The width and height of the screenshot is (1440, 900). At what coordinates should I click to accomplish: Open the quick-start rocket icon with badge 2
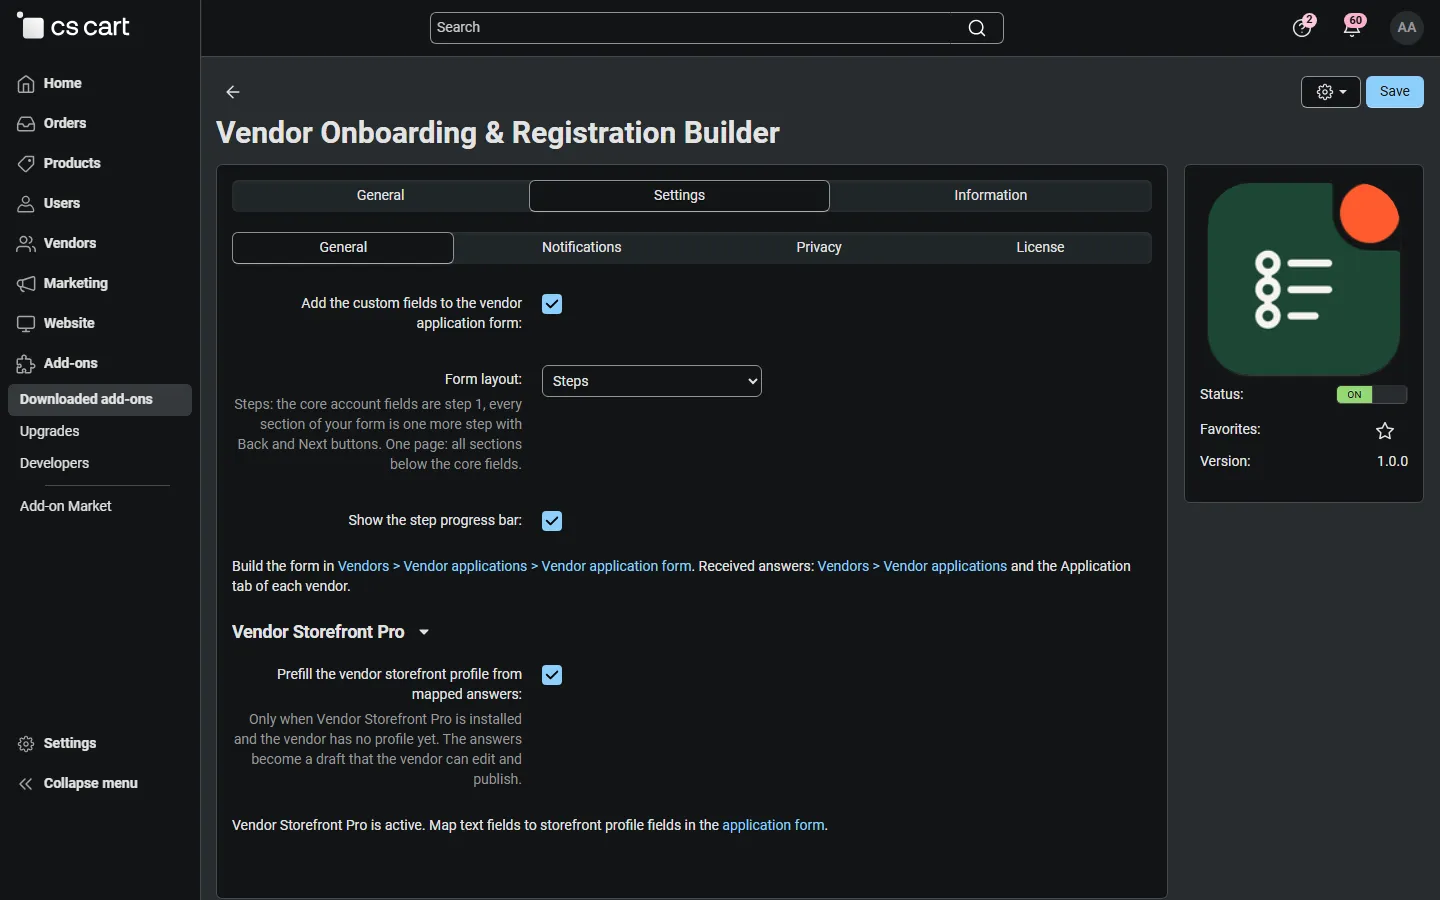pyautogui.click(x=1303, y=27)
